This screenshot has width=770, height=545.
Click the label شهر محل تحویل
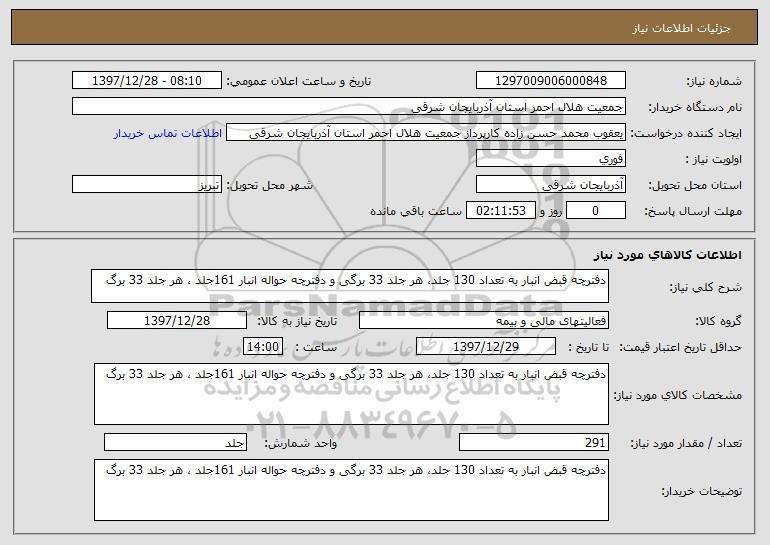pyautogui.click(x=269, y=185)
